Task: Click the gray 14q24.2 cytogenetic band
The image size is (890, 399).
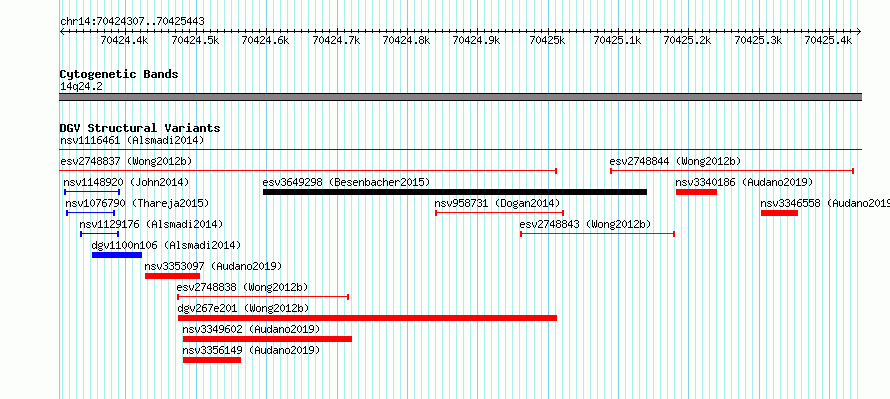Action: click(461, 97)
